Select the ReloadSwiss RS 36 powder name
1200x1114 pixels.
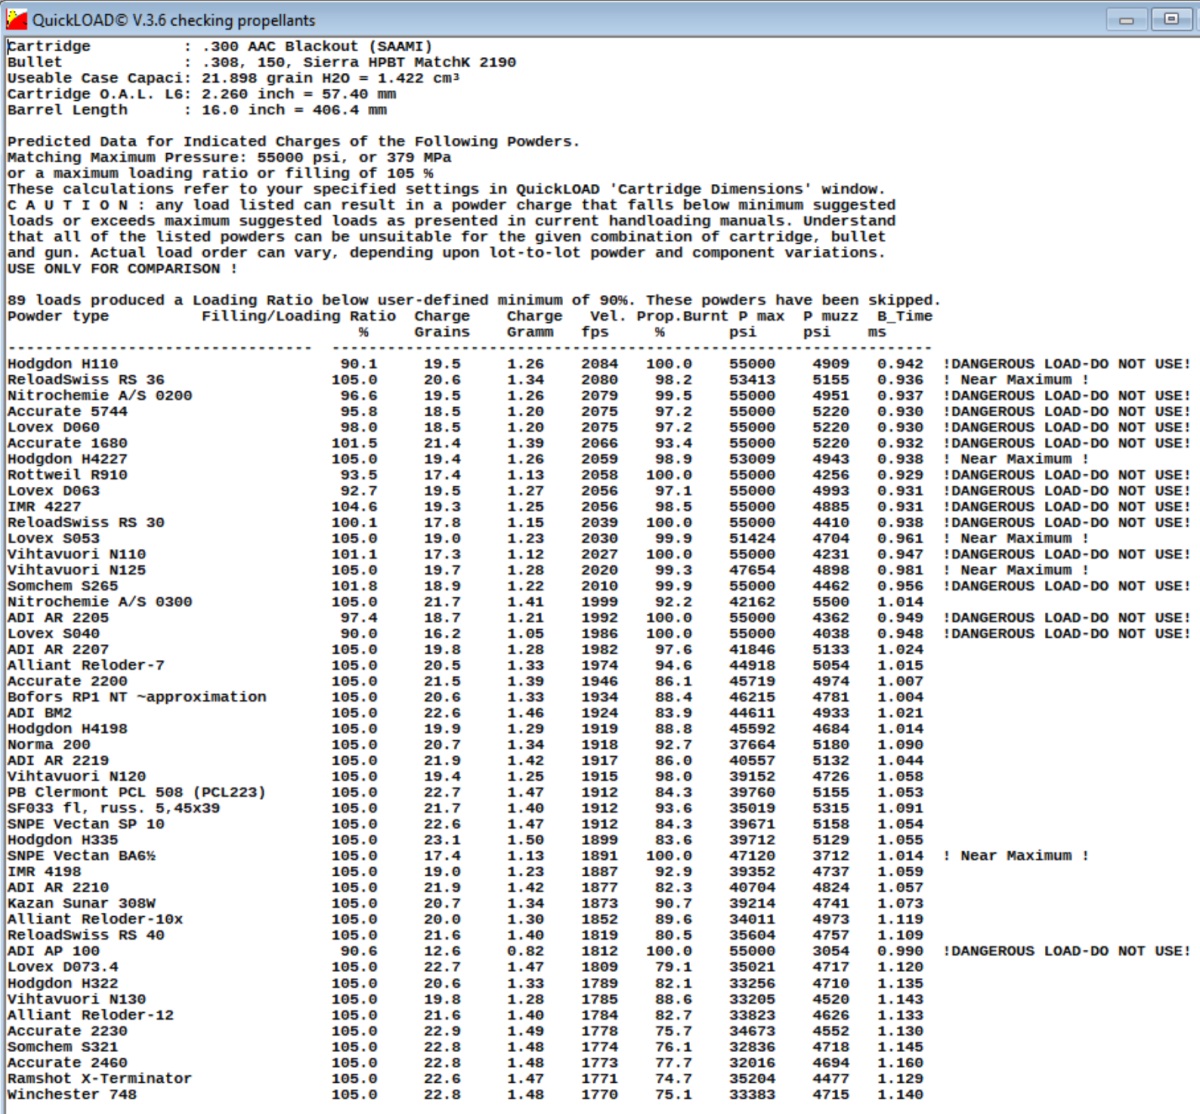point(86,380)
